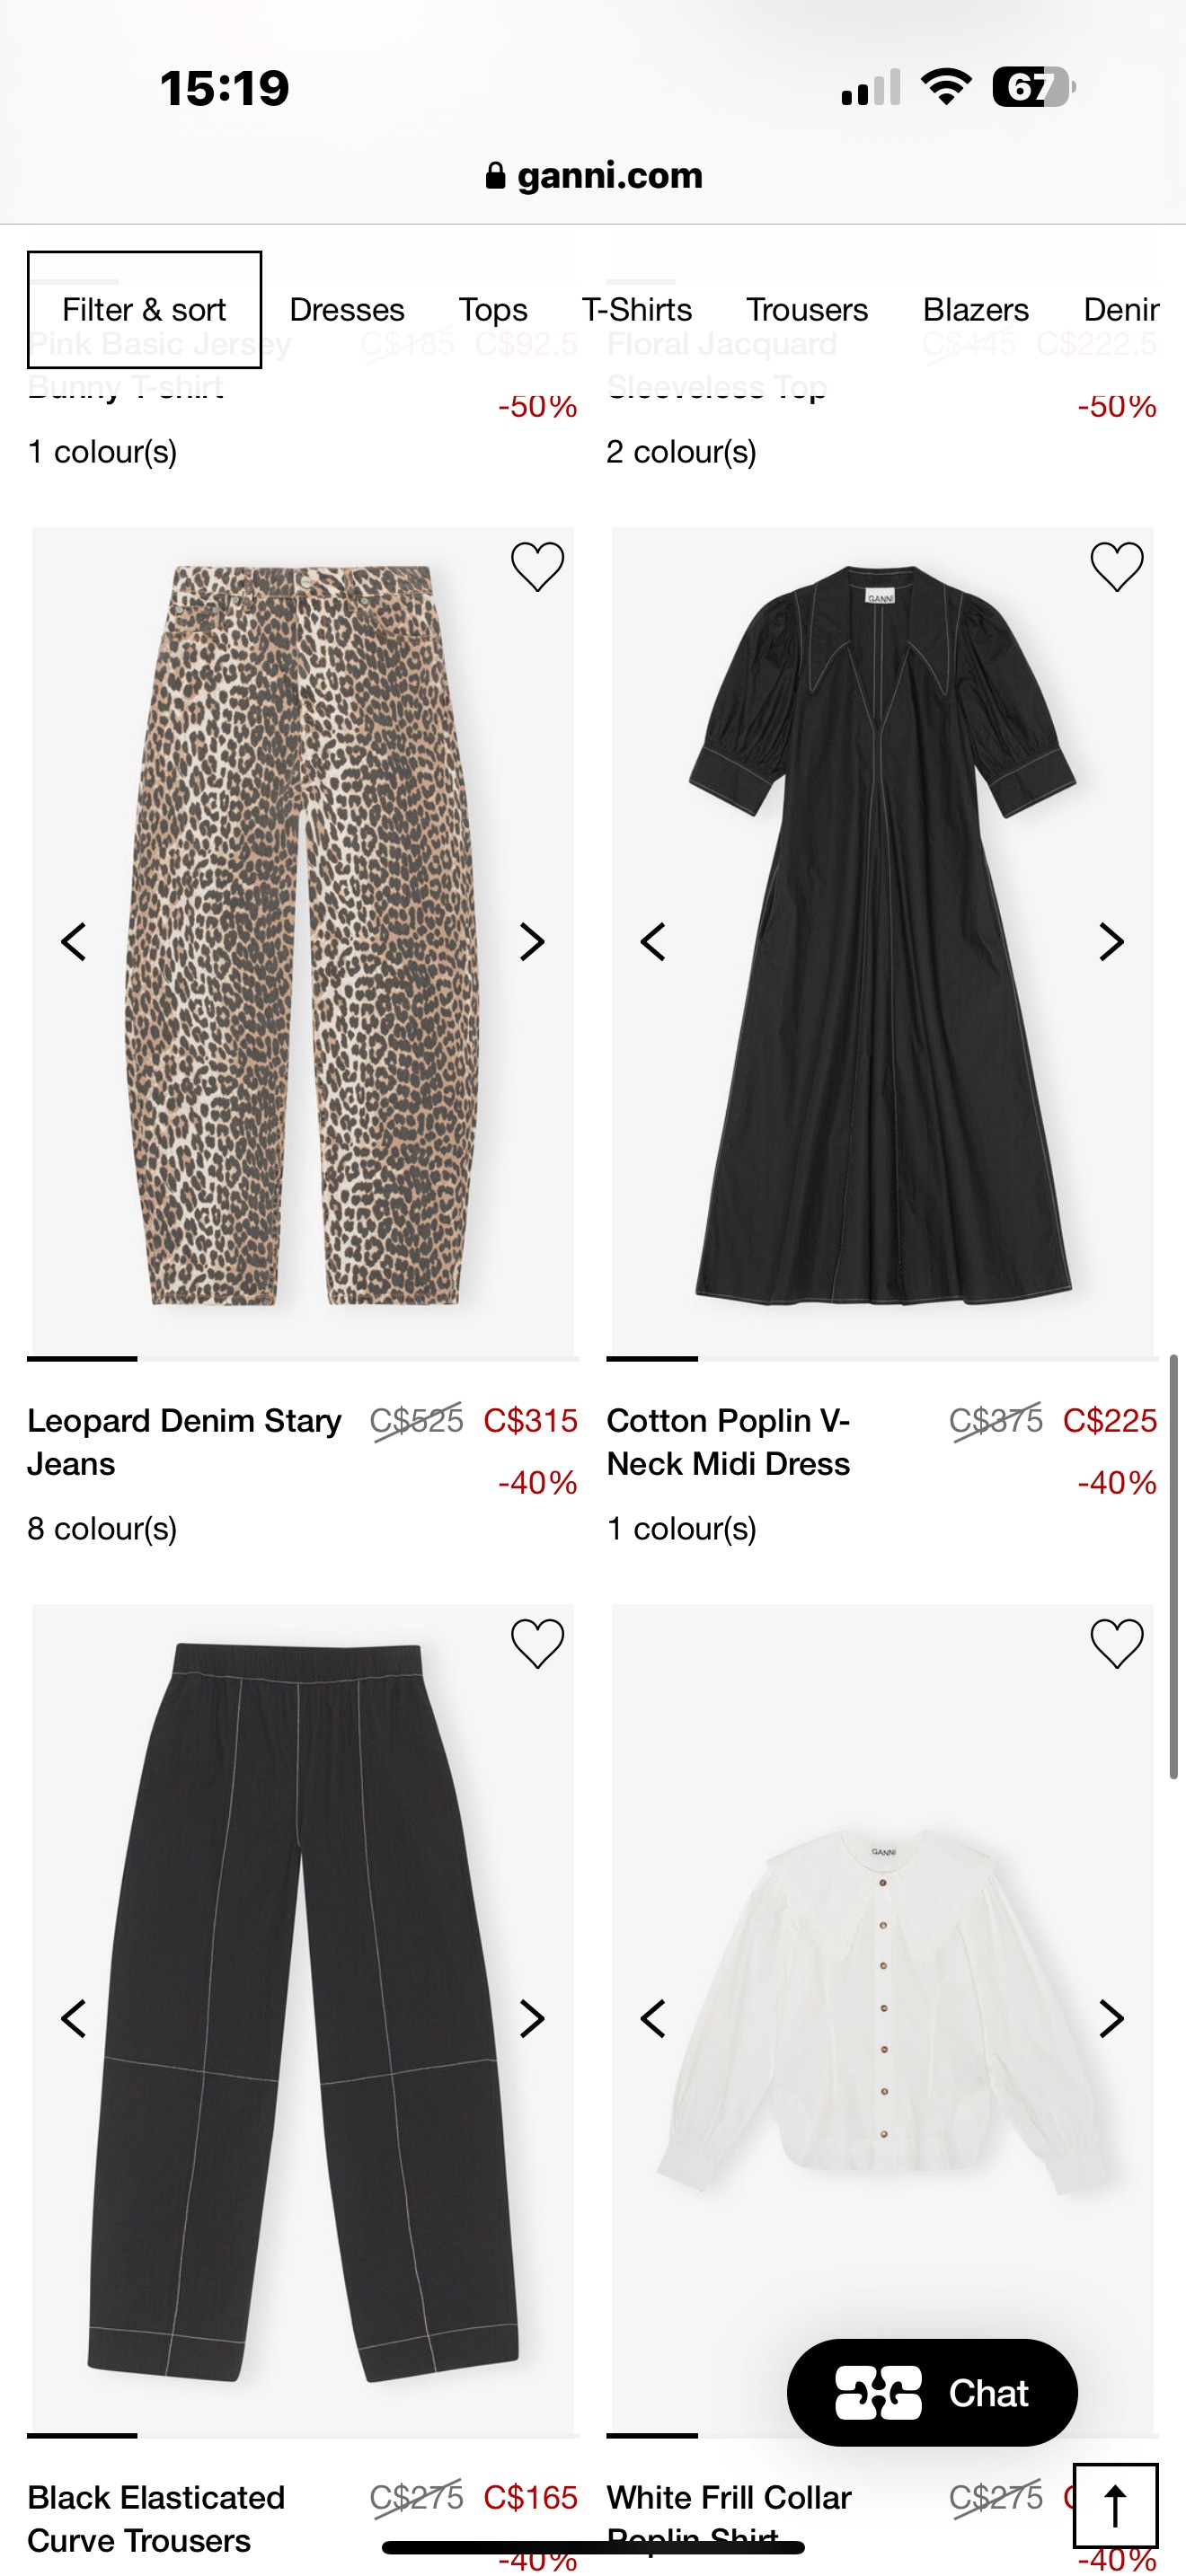Tap the ganni.com address bar

(594, 176)
